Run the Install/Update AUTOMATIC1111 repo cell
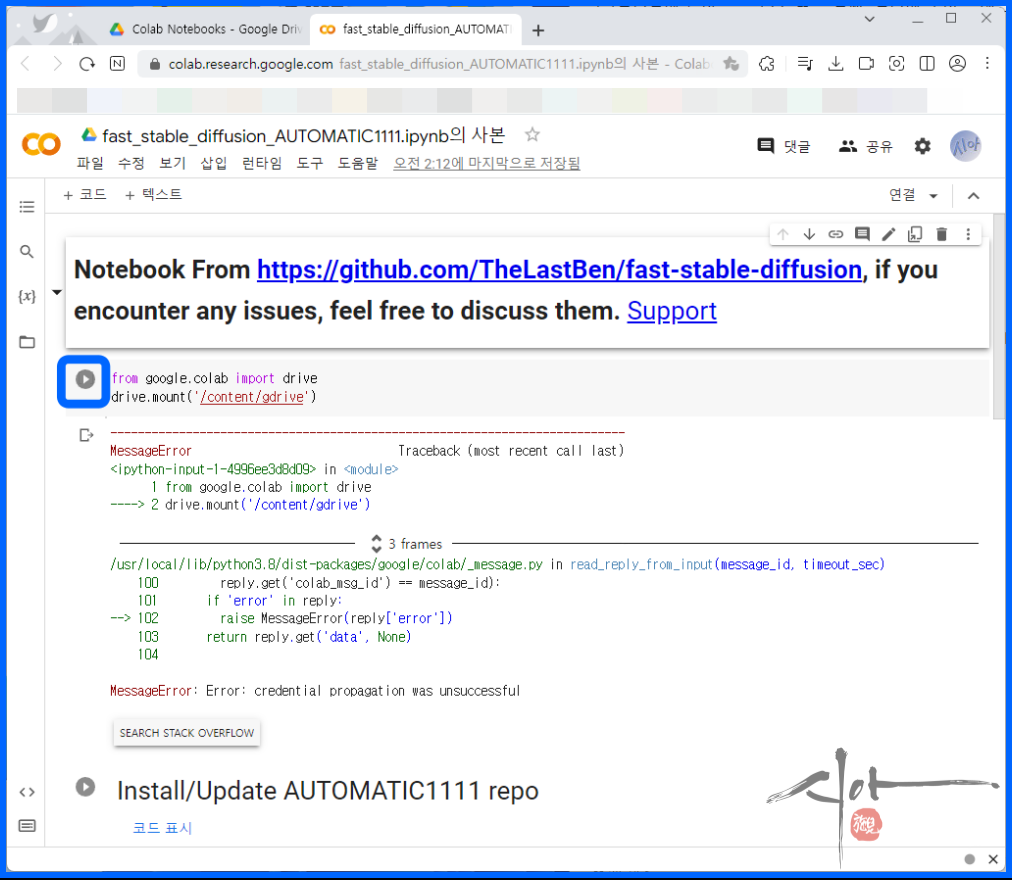The height and width of the screenshot is (880, 1012). [x=85, y=787]
